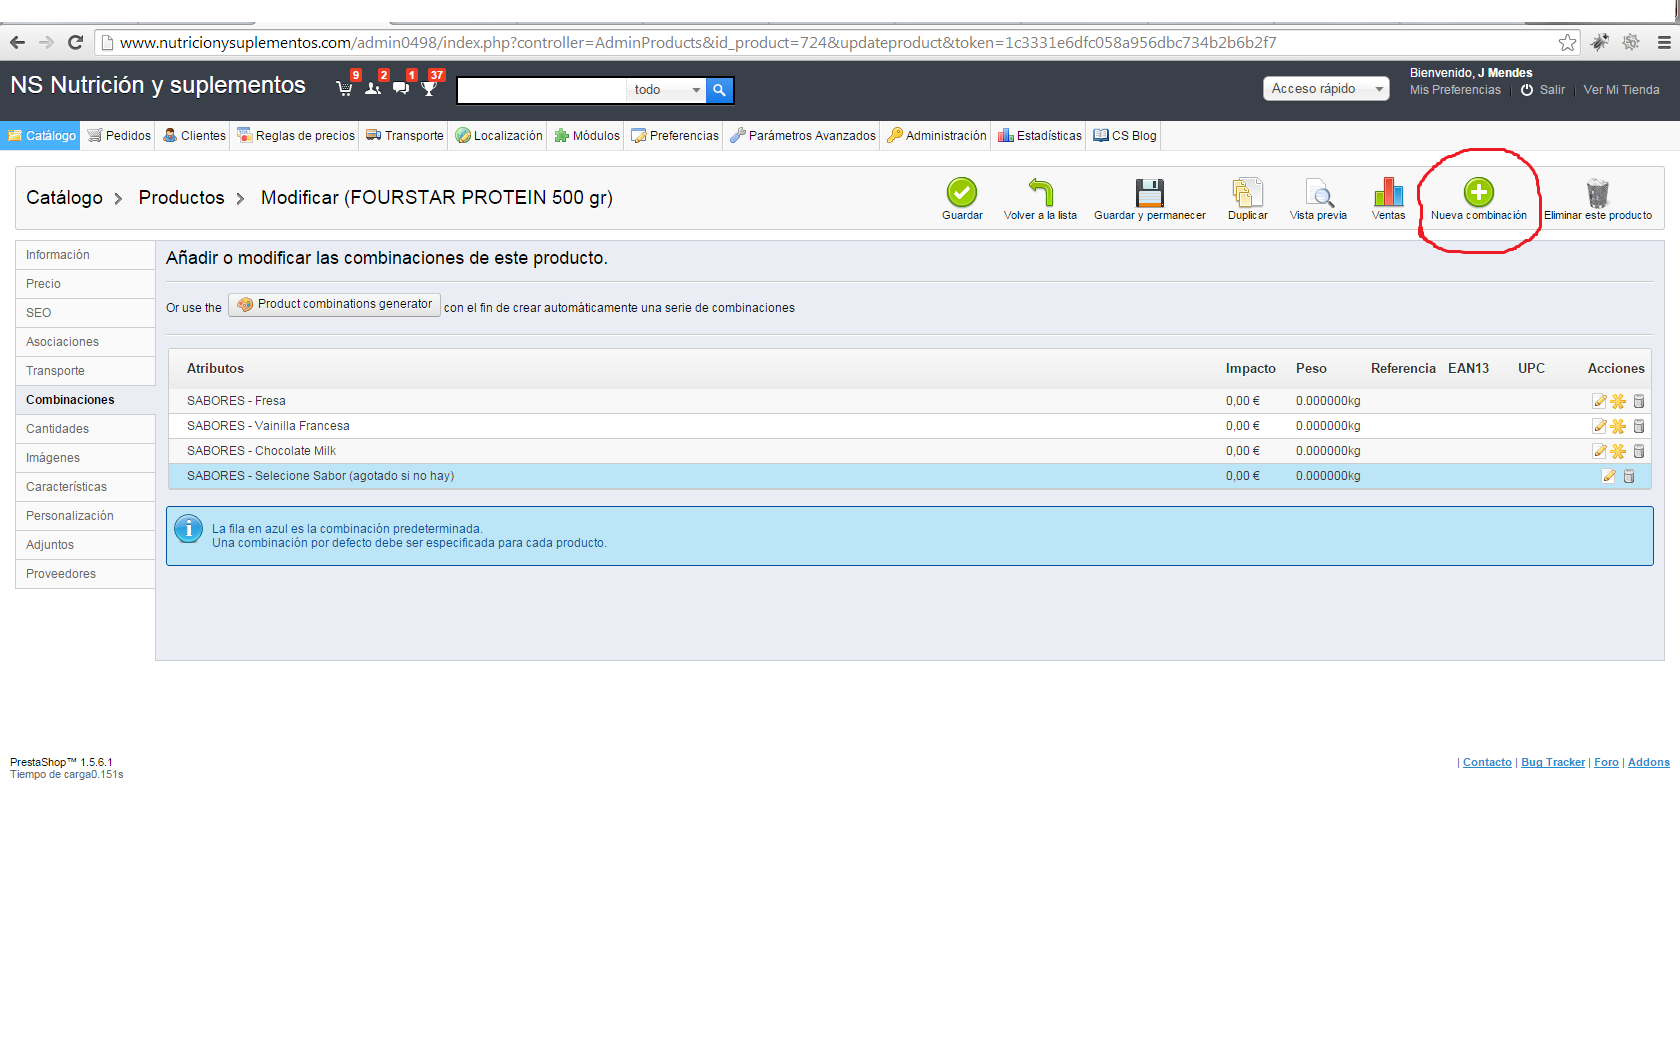Image resolution: width=1680 pixels, height=1050 pixels.
Task: Click Guardar y permanecer floppy disk icon
Action: (1150, 192)
